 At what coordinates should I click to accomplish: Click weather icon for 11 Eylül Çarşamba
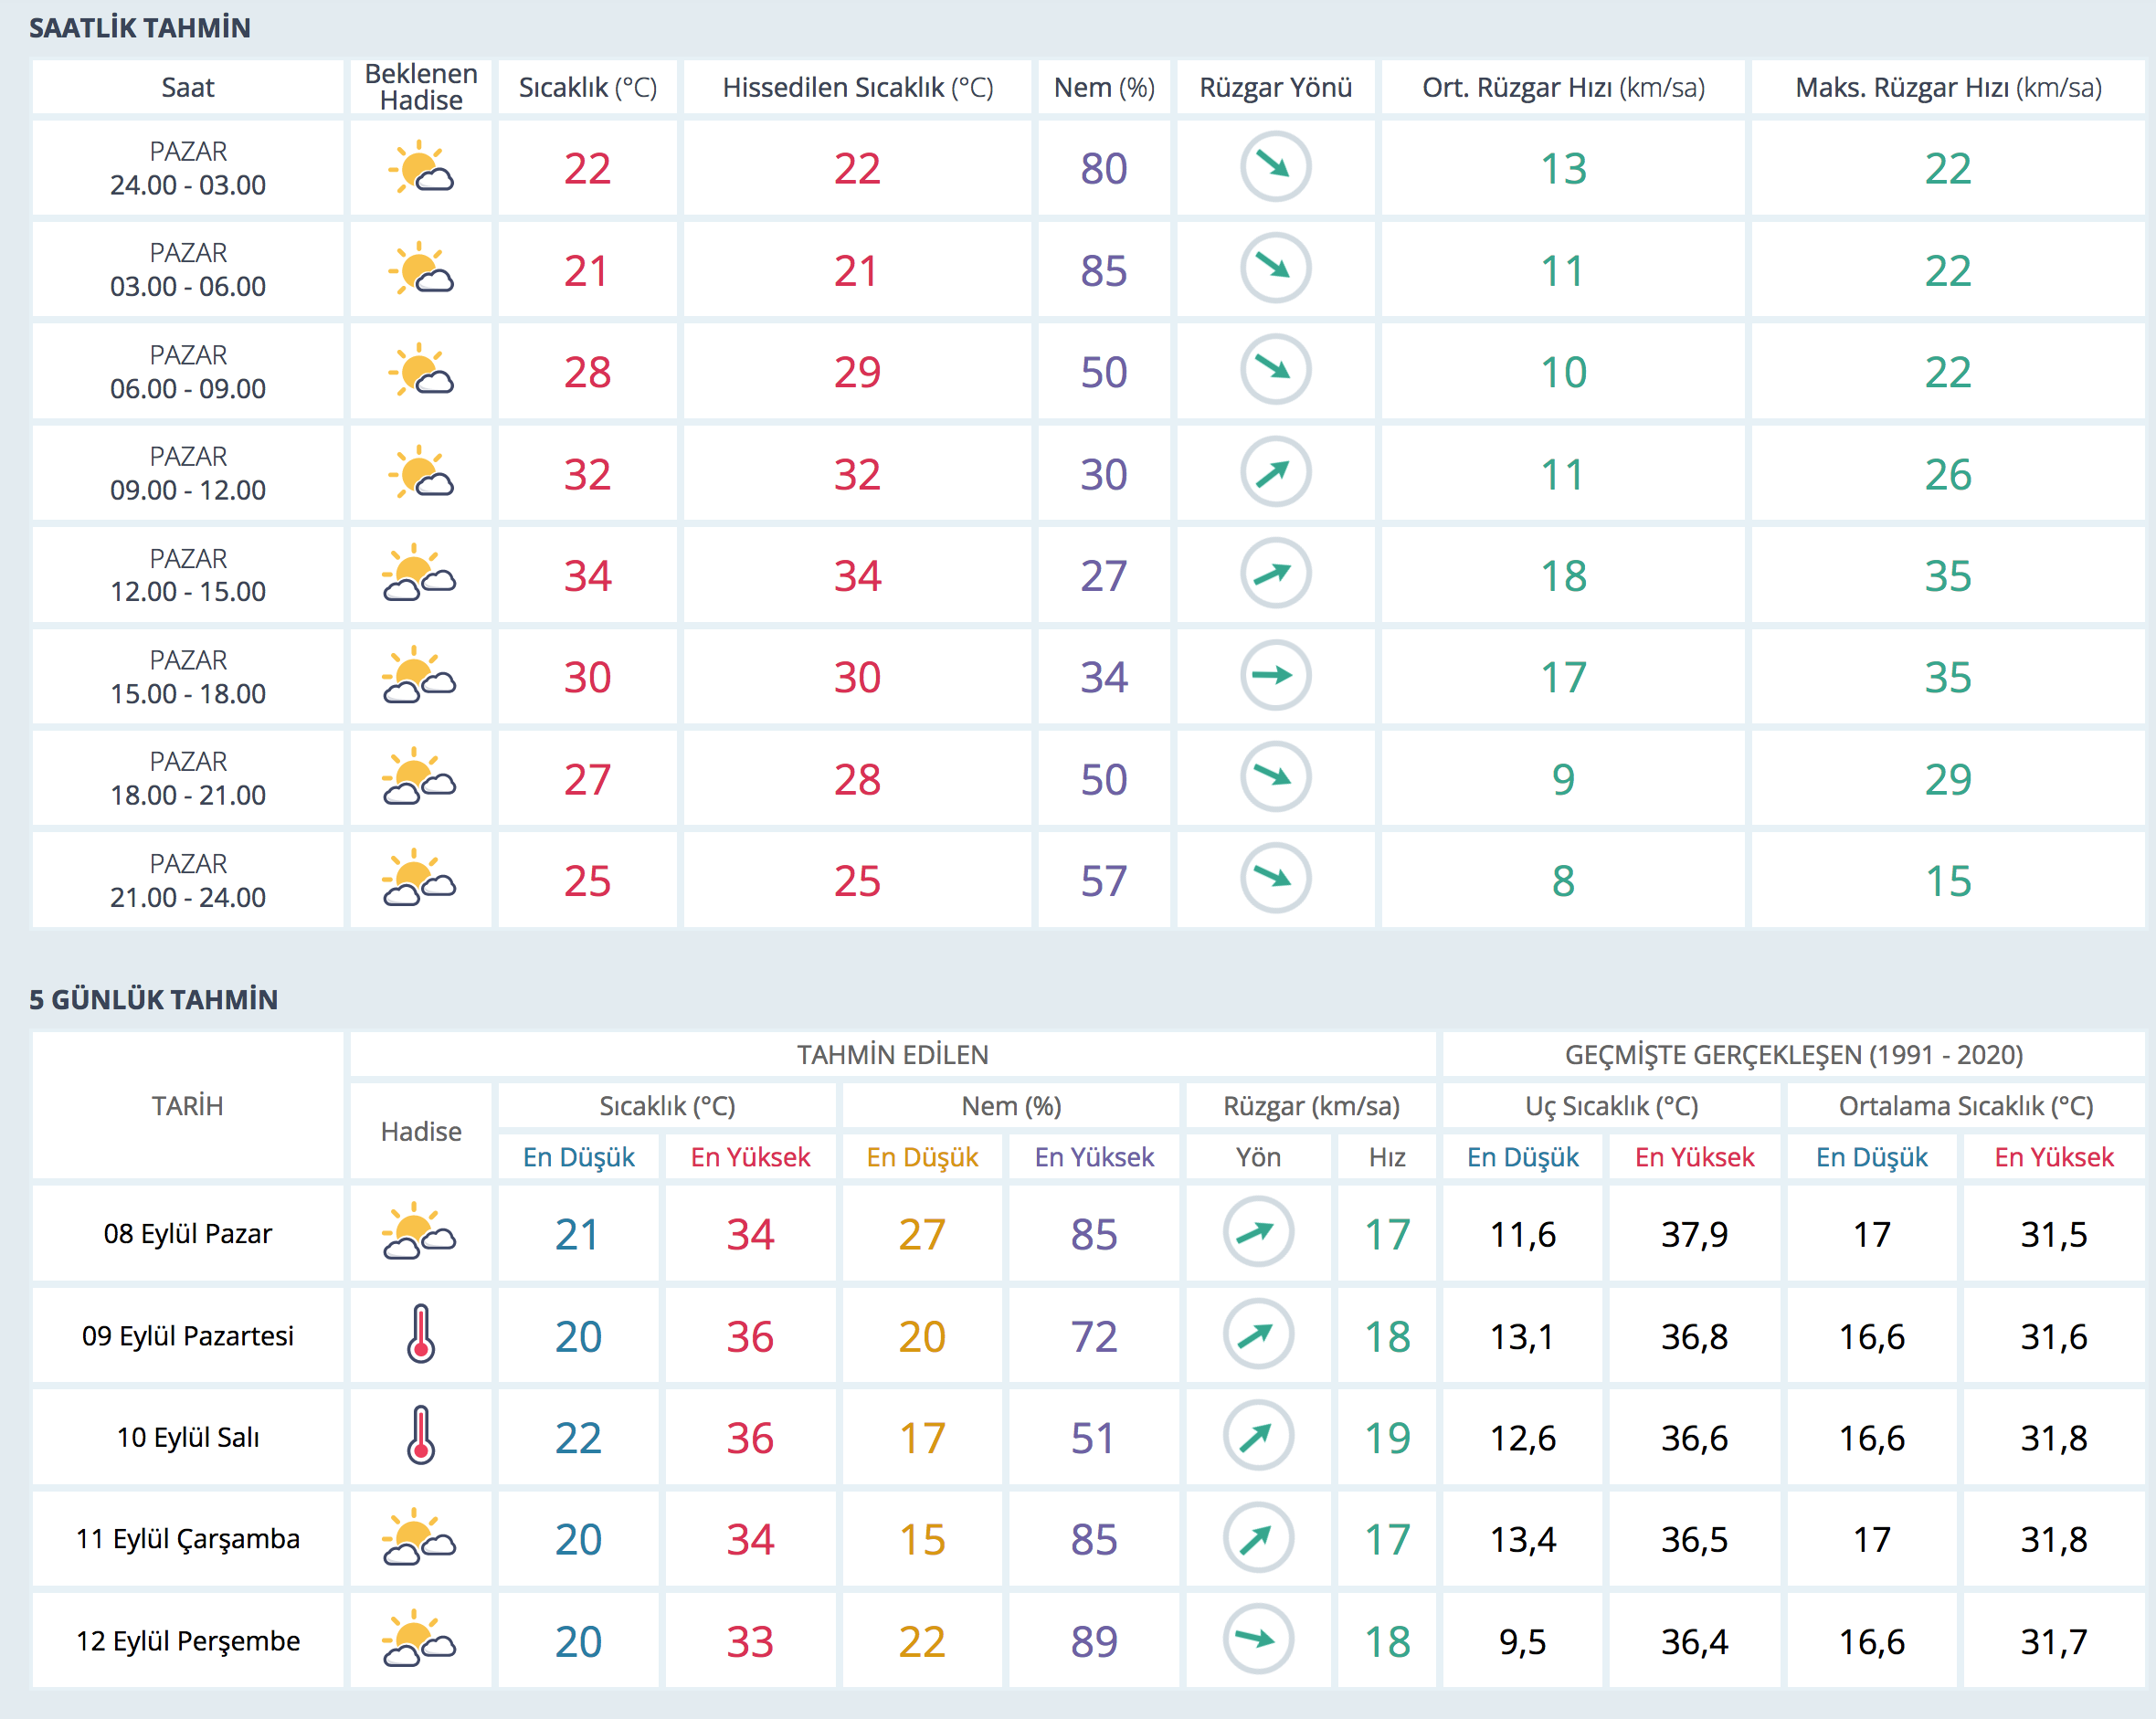click(x=420, y=1538)
